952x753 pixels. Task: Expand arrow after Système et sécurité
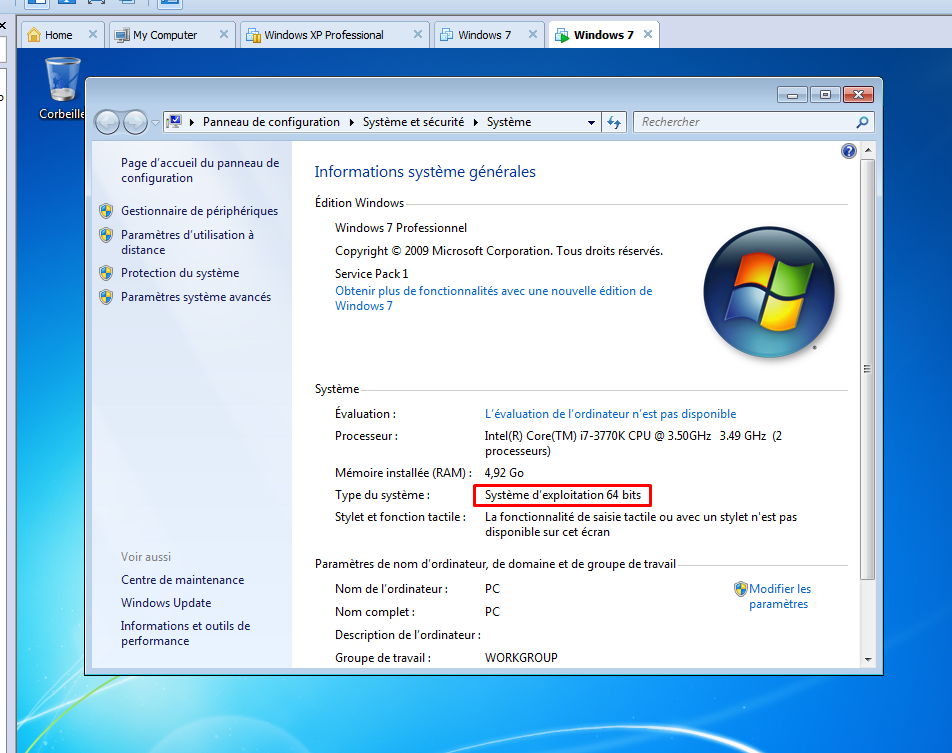click(475, 122)
